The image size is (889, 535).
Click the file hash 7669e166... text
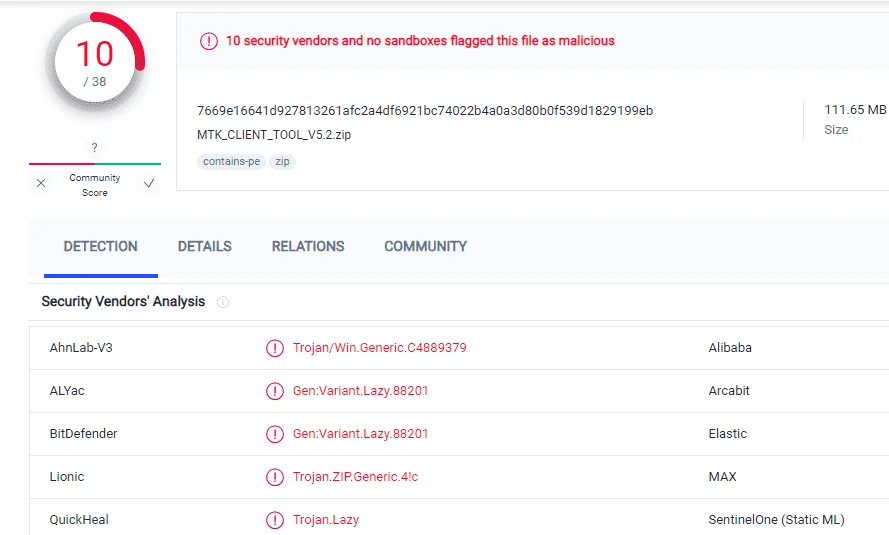pyautogui.click(x=425, y=111)
